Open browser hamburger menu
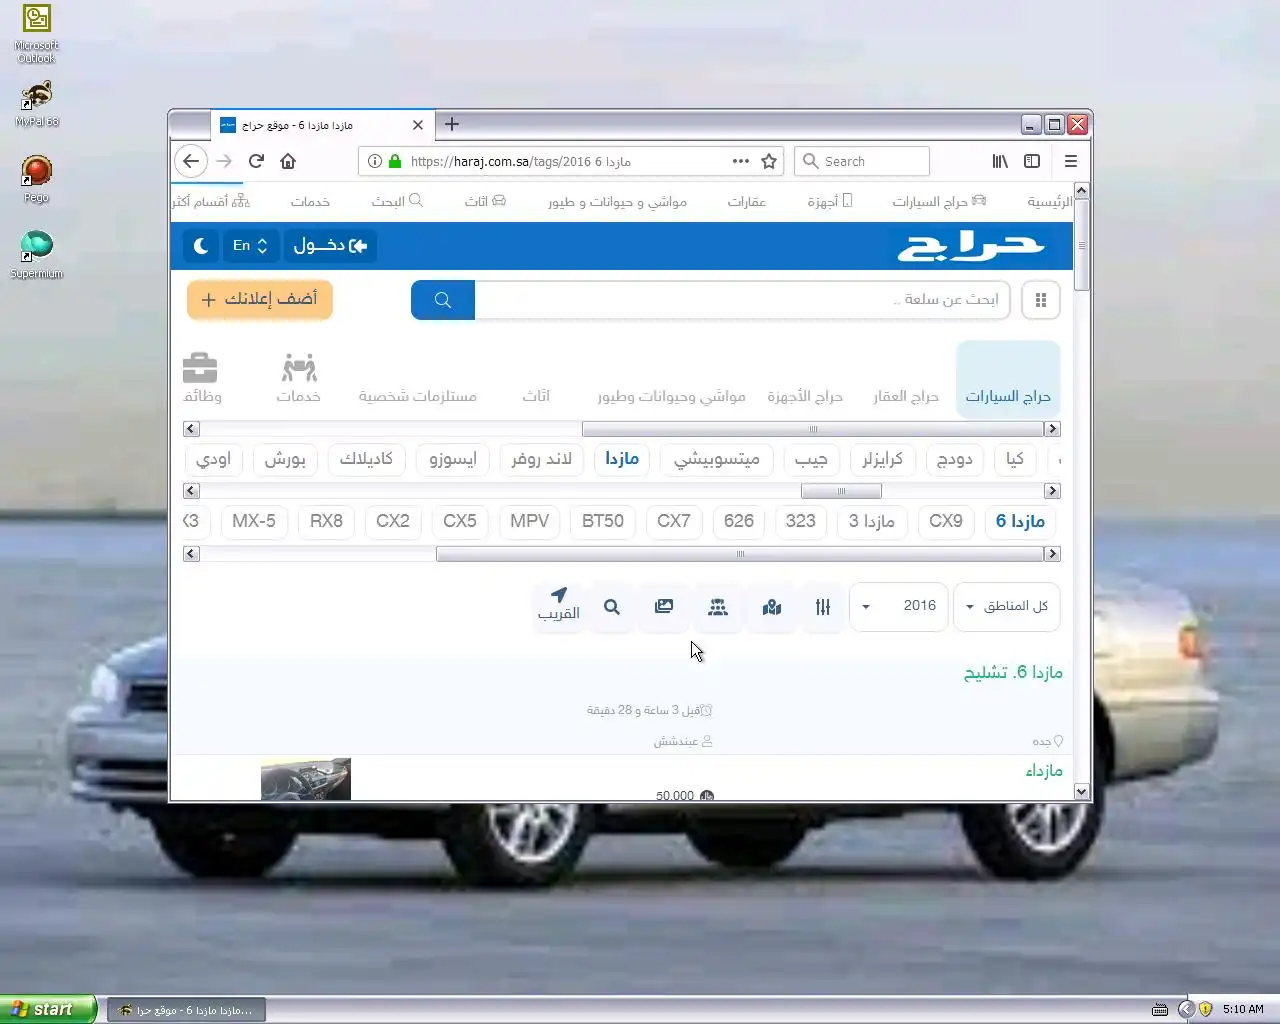The image size is (1280, 1024). (1071, 161)
